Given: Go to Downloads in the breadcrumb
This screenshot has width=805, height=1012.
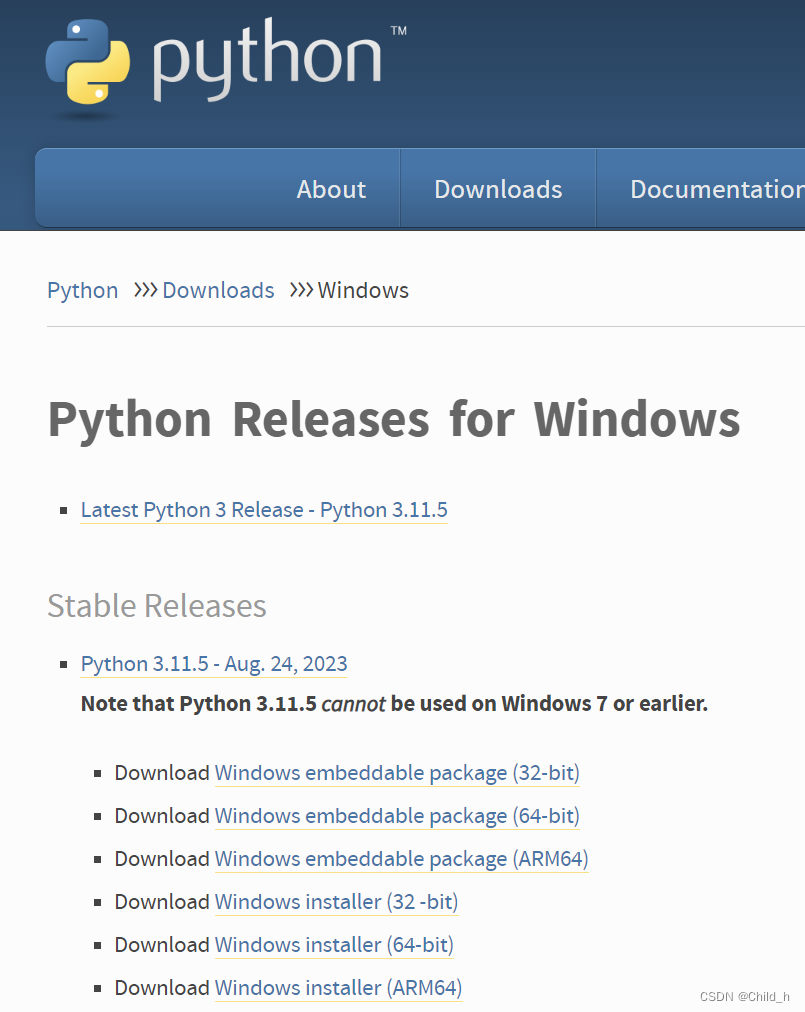Looking at the screenshot, I should (x=218, y=290).
